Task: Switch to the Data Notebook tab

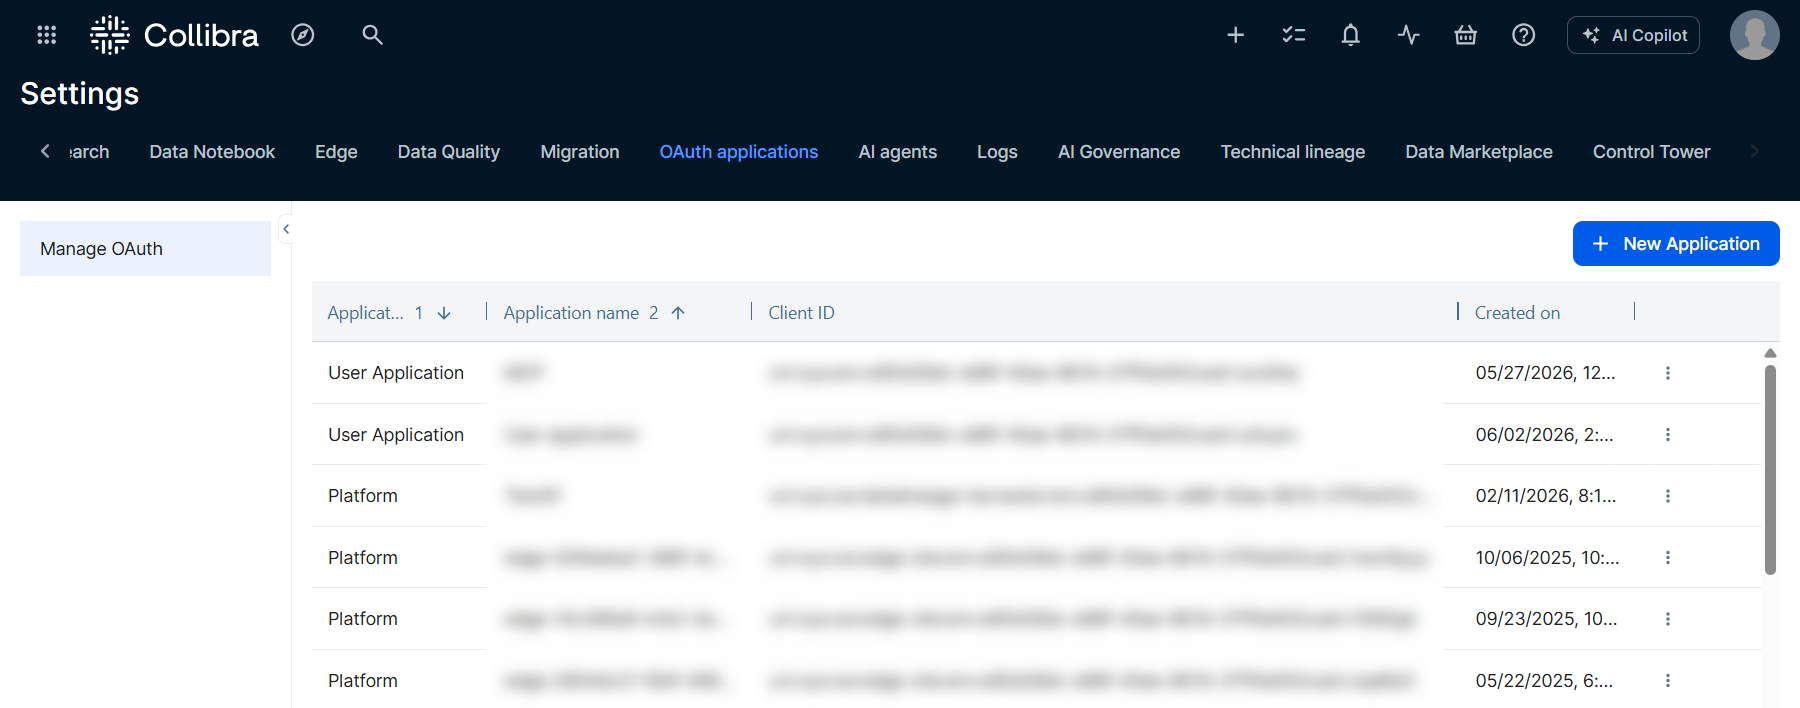Action: [x=212, y=152]
